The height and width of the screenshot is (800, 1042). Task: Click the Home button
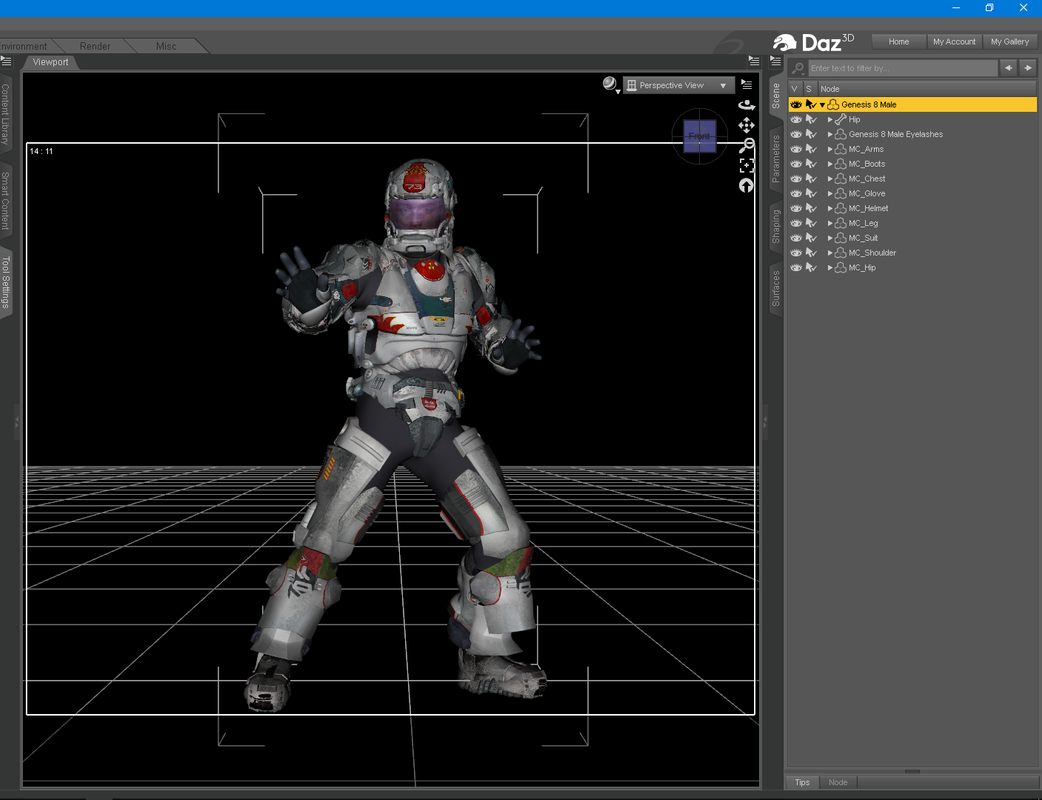coord(898,41)
